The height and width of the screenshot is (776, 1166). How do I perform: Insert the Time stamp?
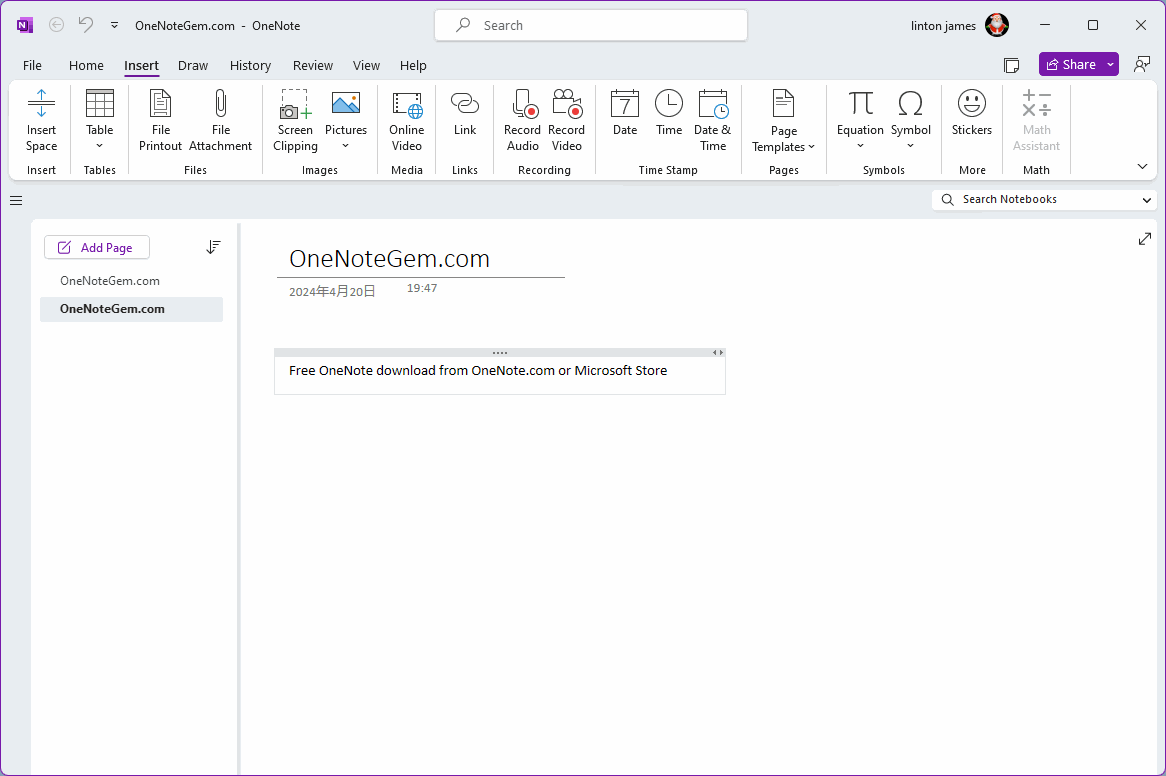click(669, 114)
